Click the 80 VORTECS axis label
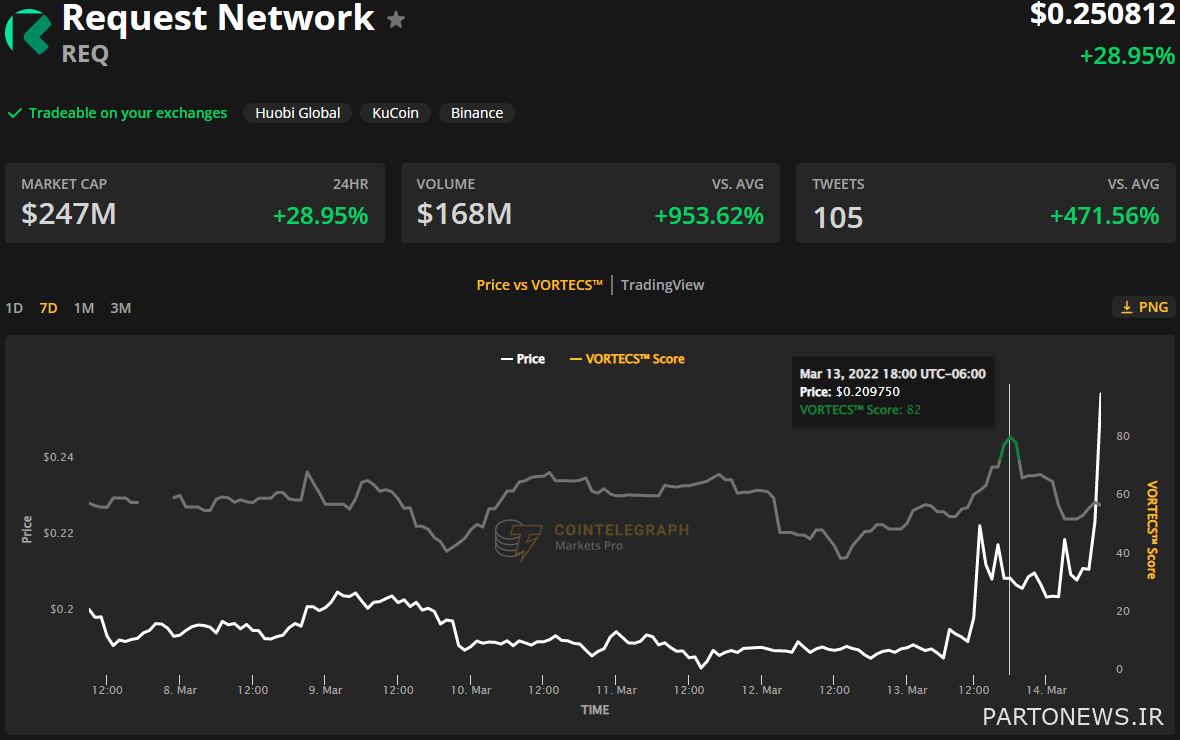Viewport: 1180px width, 740px height. click(x=1123, y=436)
